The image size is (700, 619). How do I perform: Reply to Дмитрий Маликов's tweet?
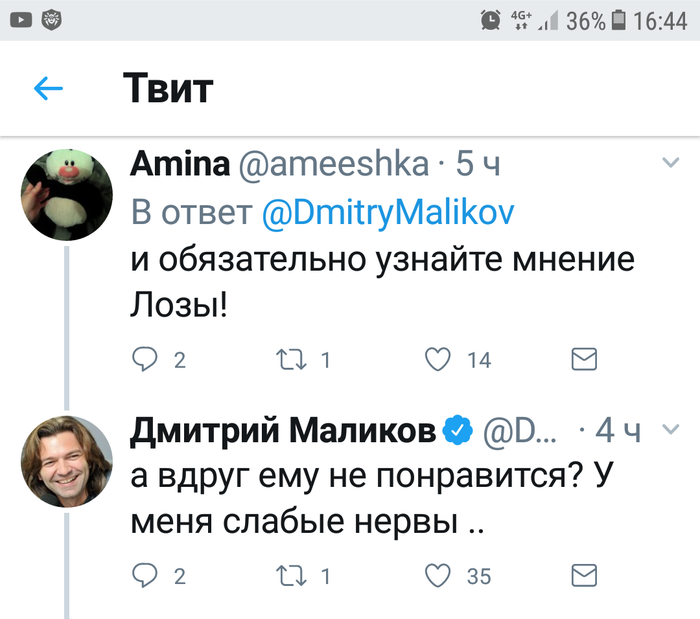(x=146, y=575)
